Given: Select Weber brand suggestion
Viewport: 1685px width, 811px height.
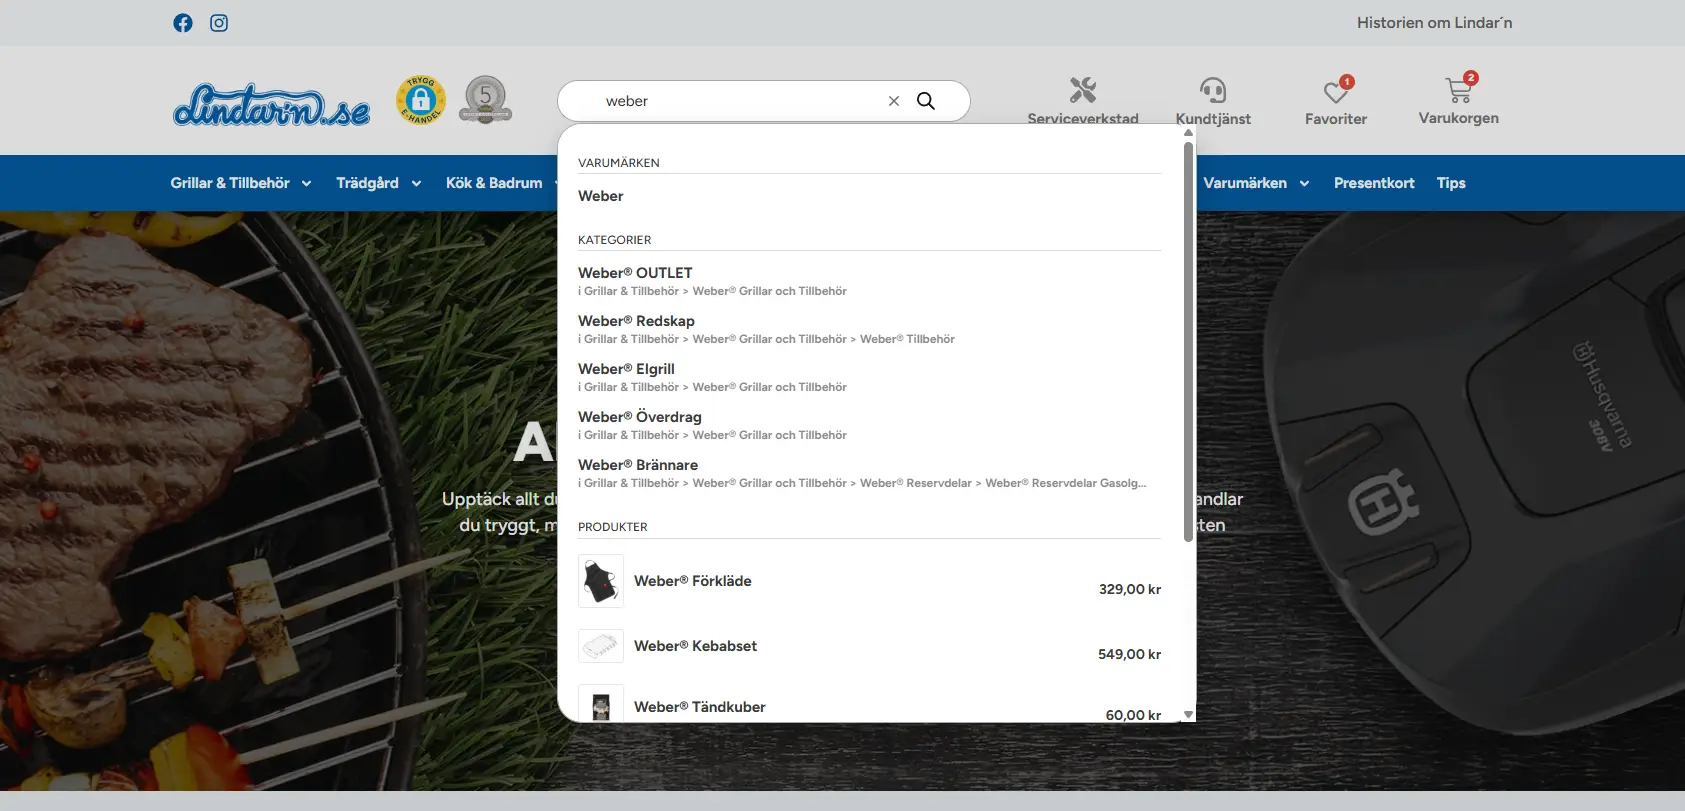Looking at the screenshot, I should [x=601, y=196].
